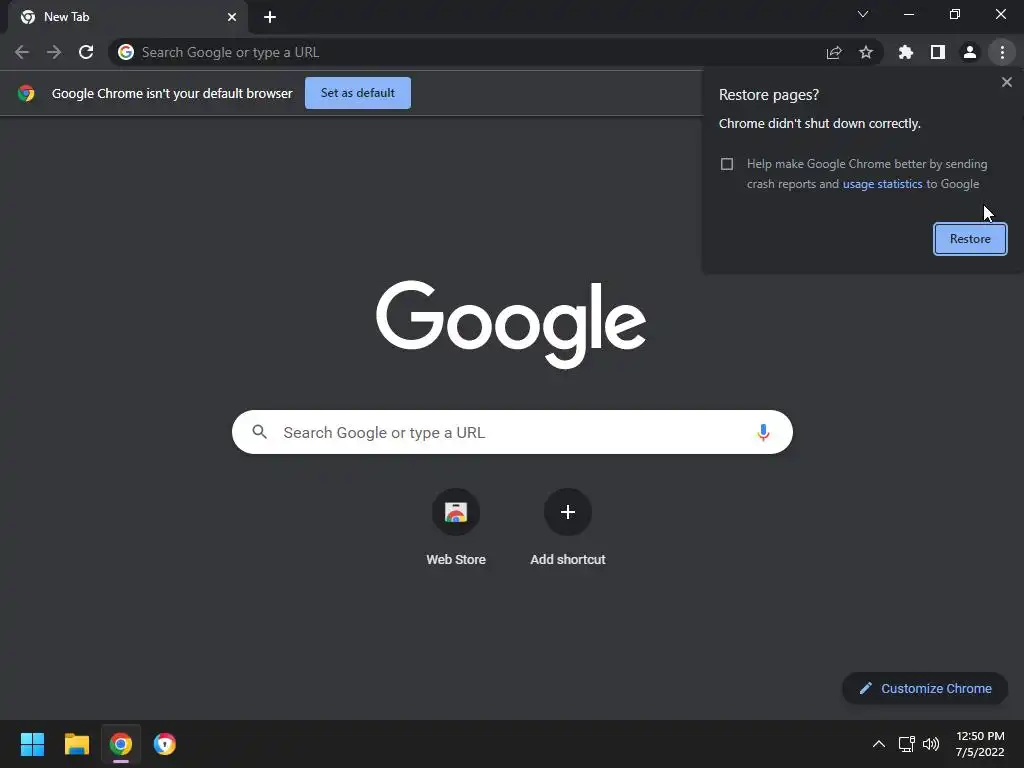Minimize the Chrome window
Viewport: 1024px width, 768px height.
click(x=909, y=14)
